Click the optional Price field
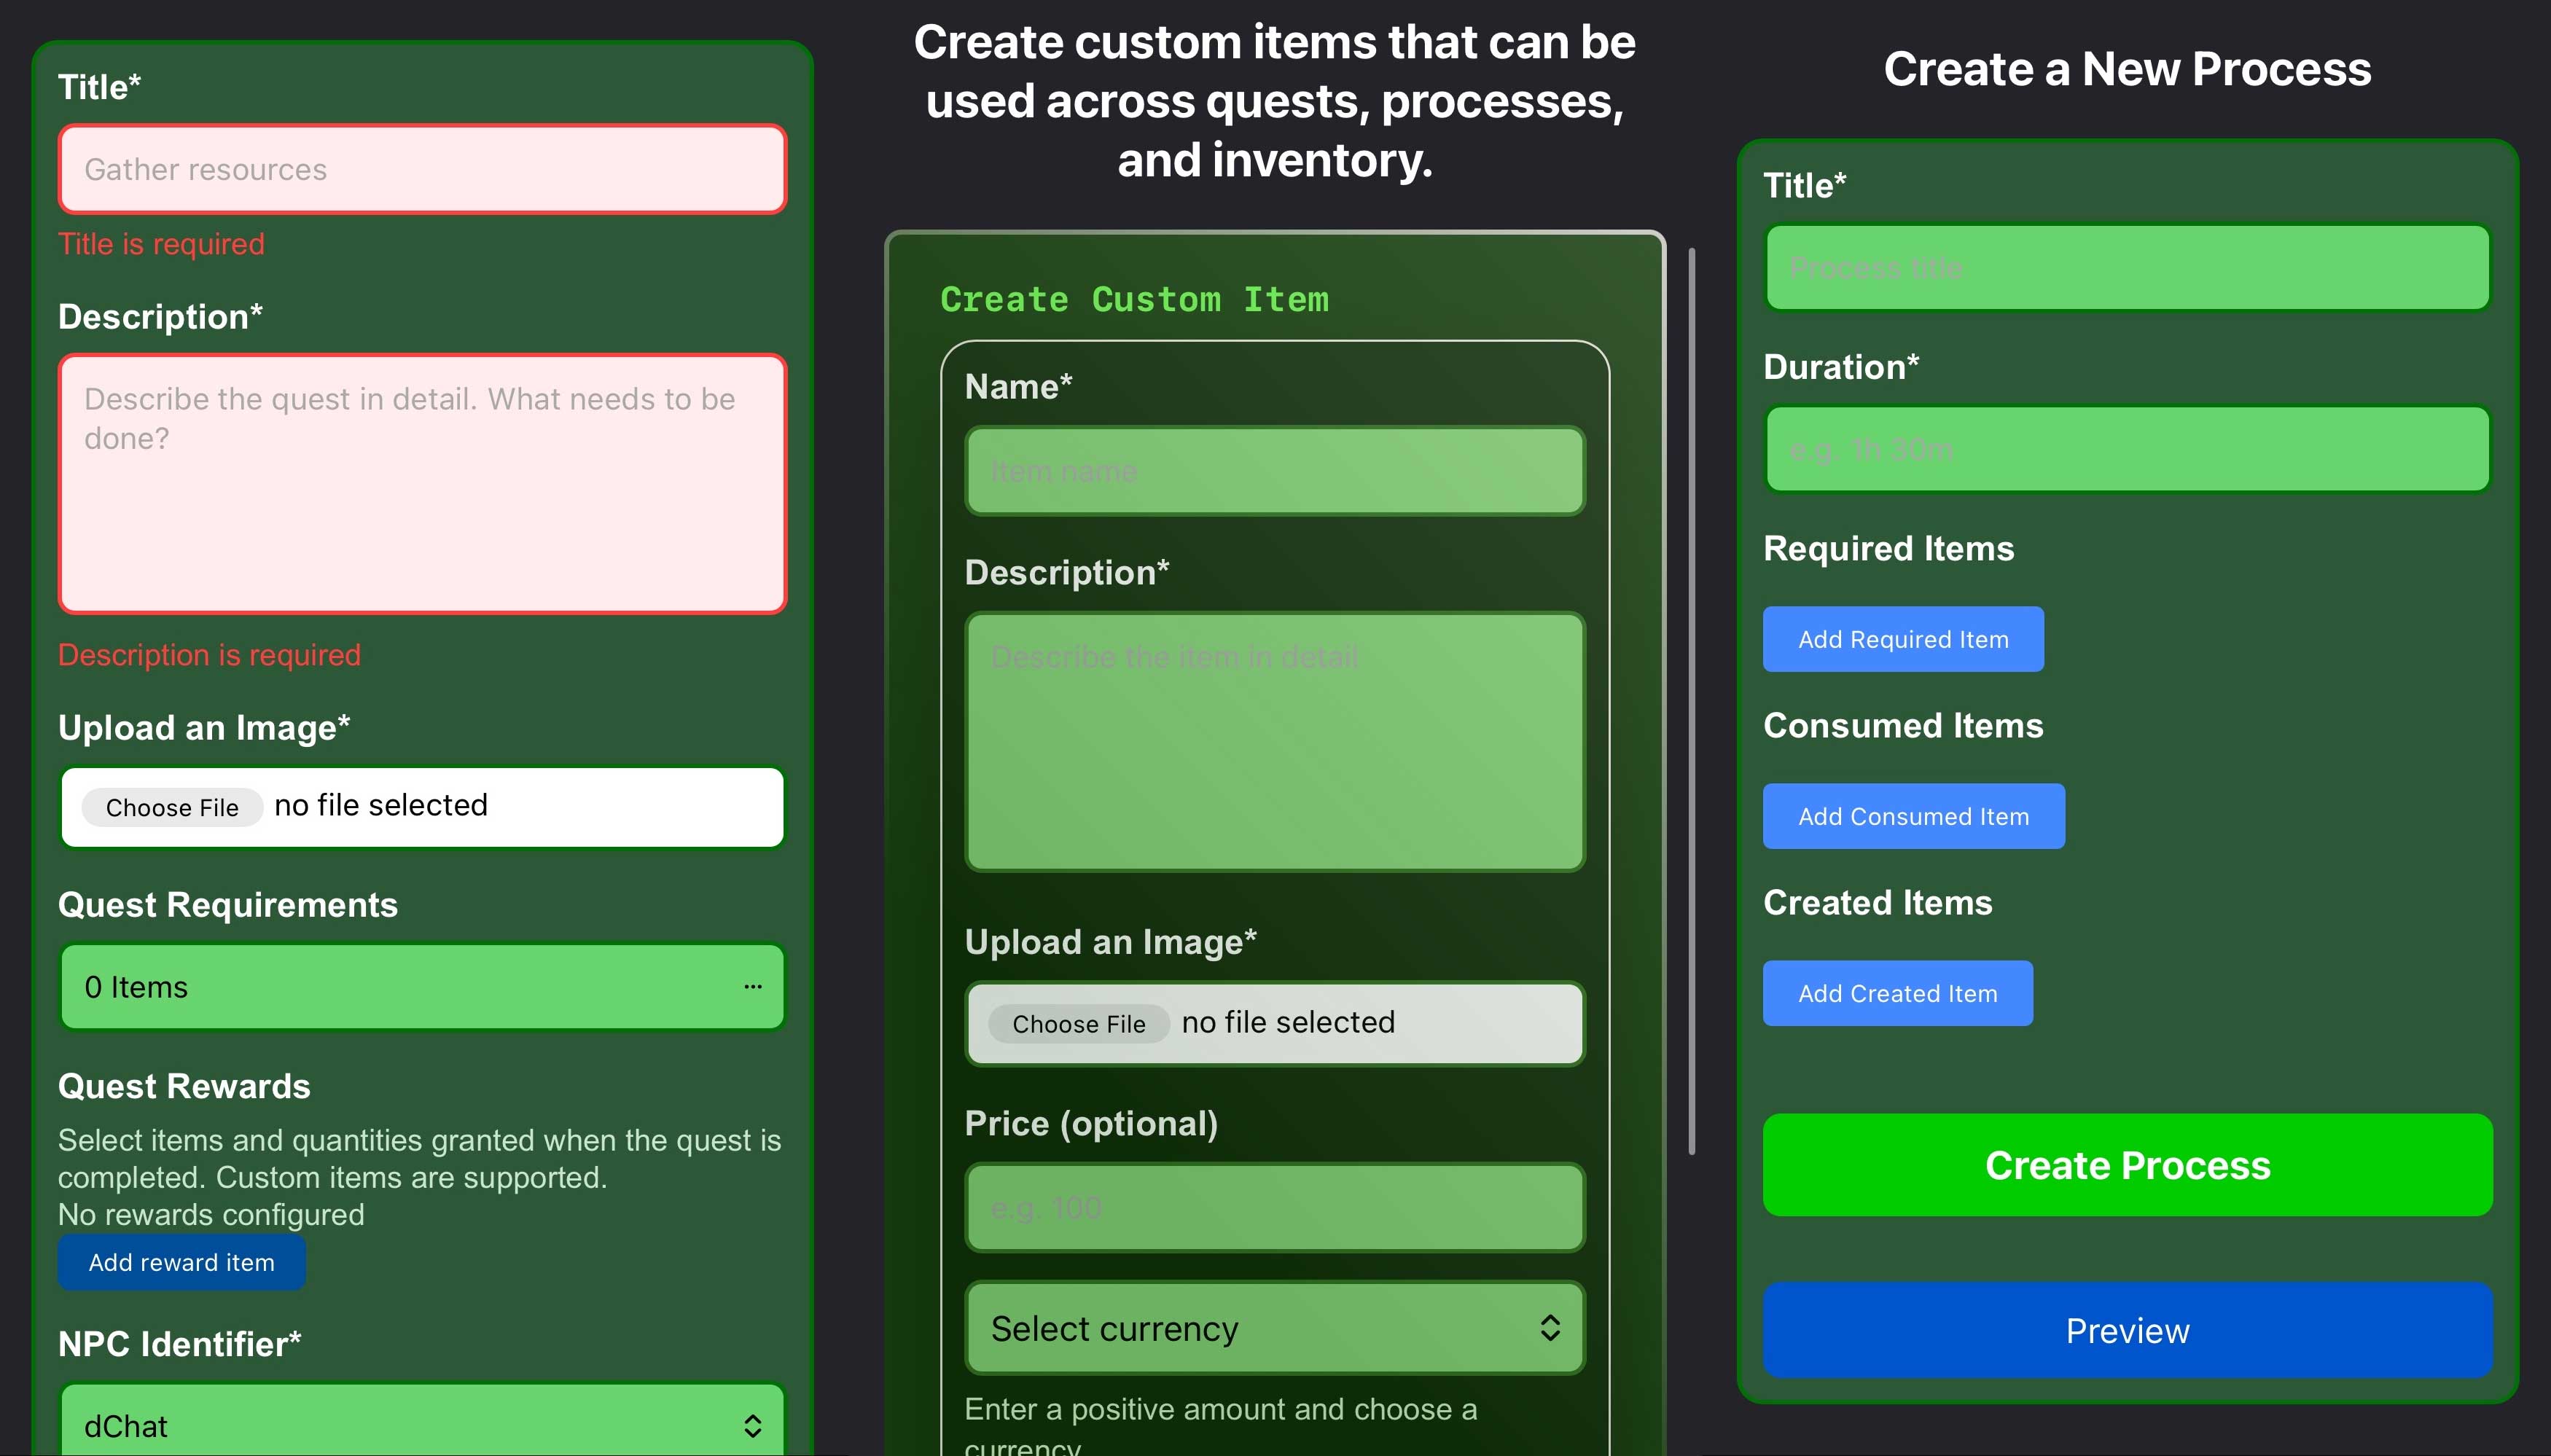 point(1273,1207)
